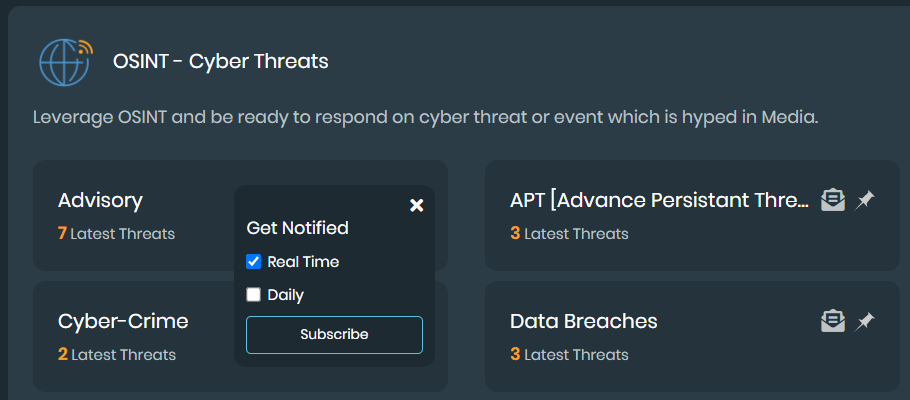The width and height of the screenshot is (910, 400).
Task: View the 3 Latest Threats under APT
Action: pos(569,234)
